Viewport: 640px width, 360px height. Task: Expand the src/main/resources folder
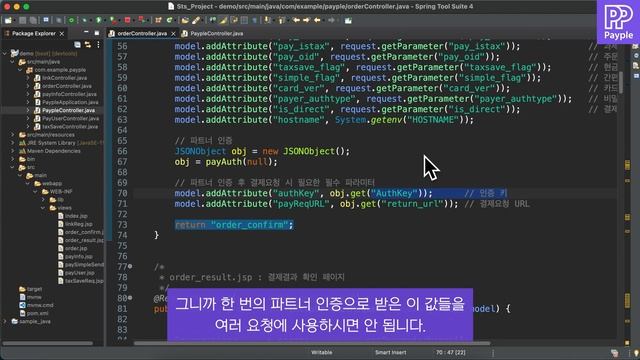13,135
